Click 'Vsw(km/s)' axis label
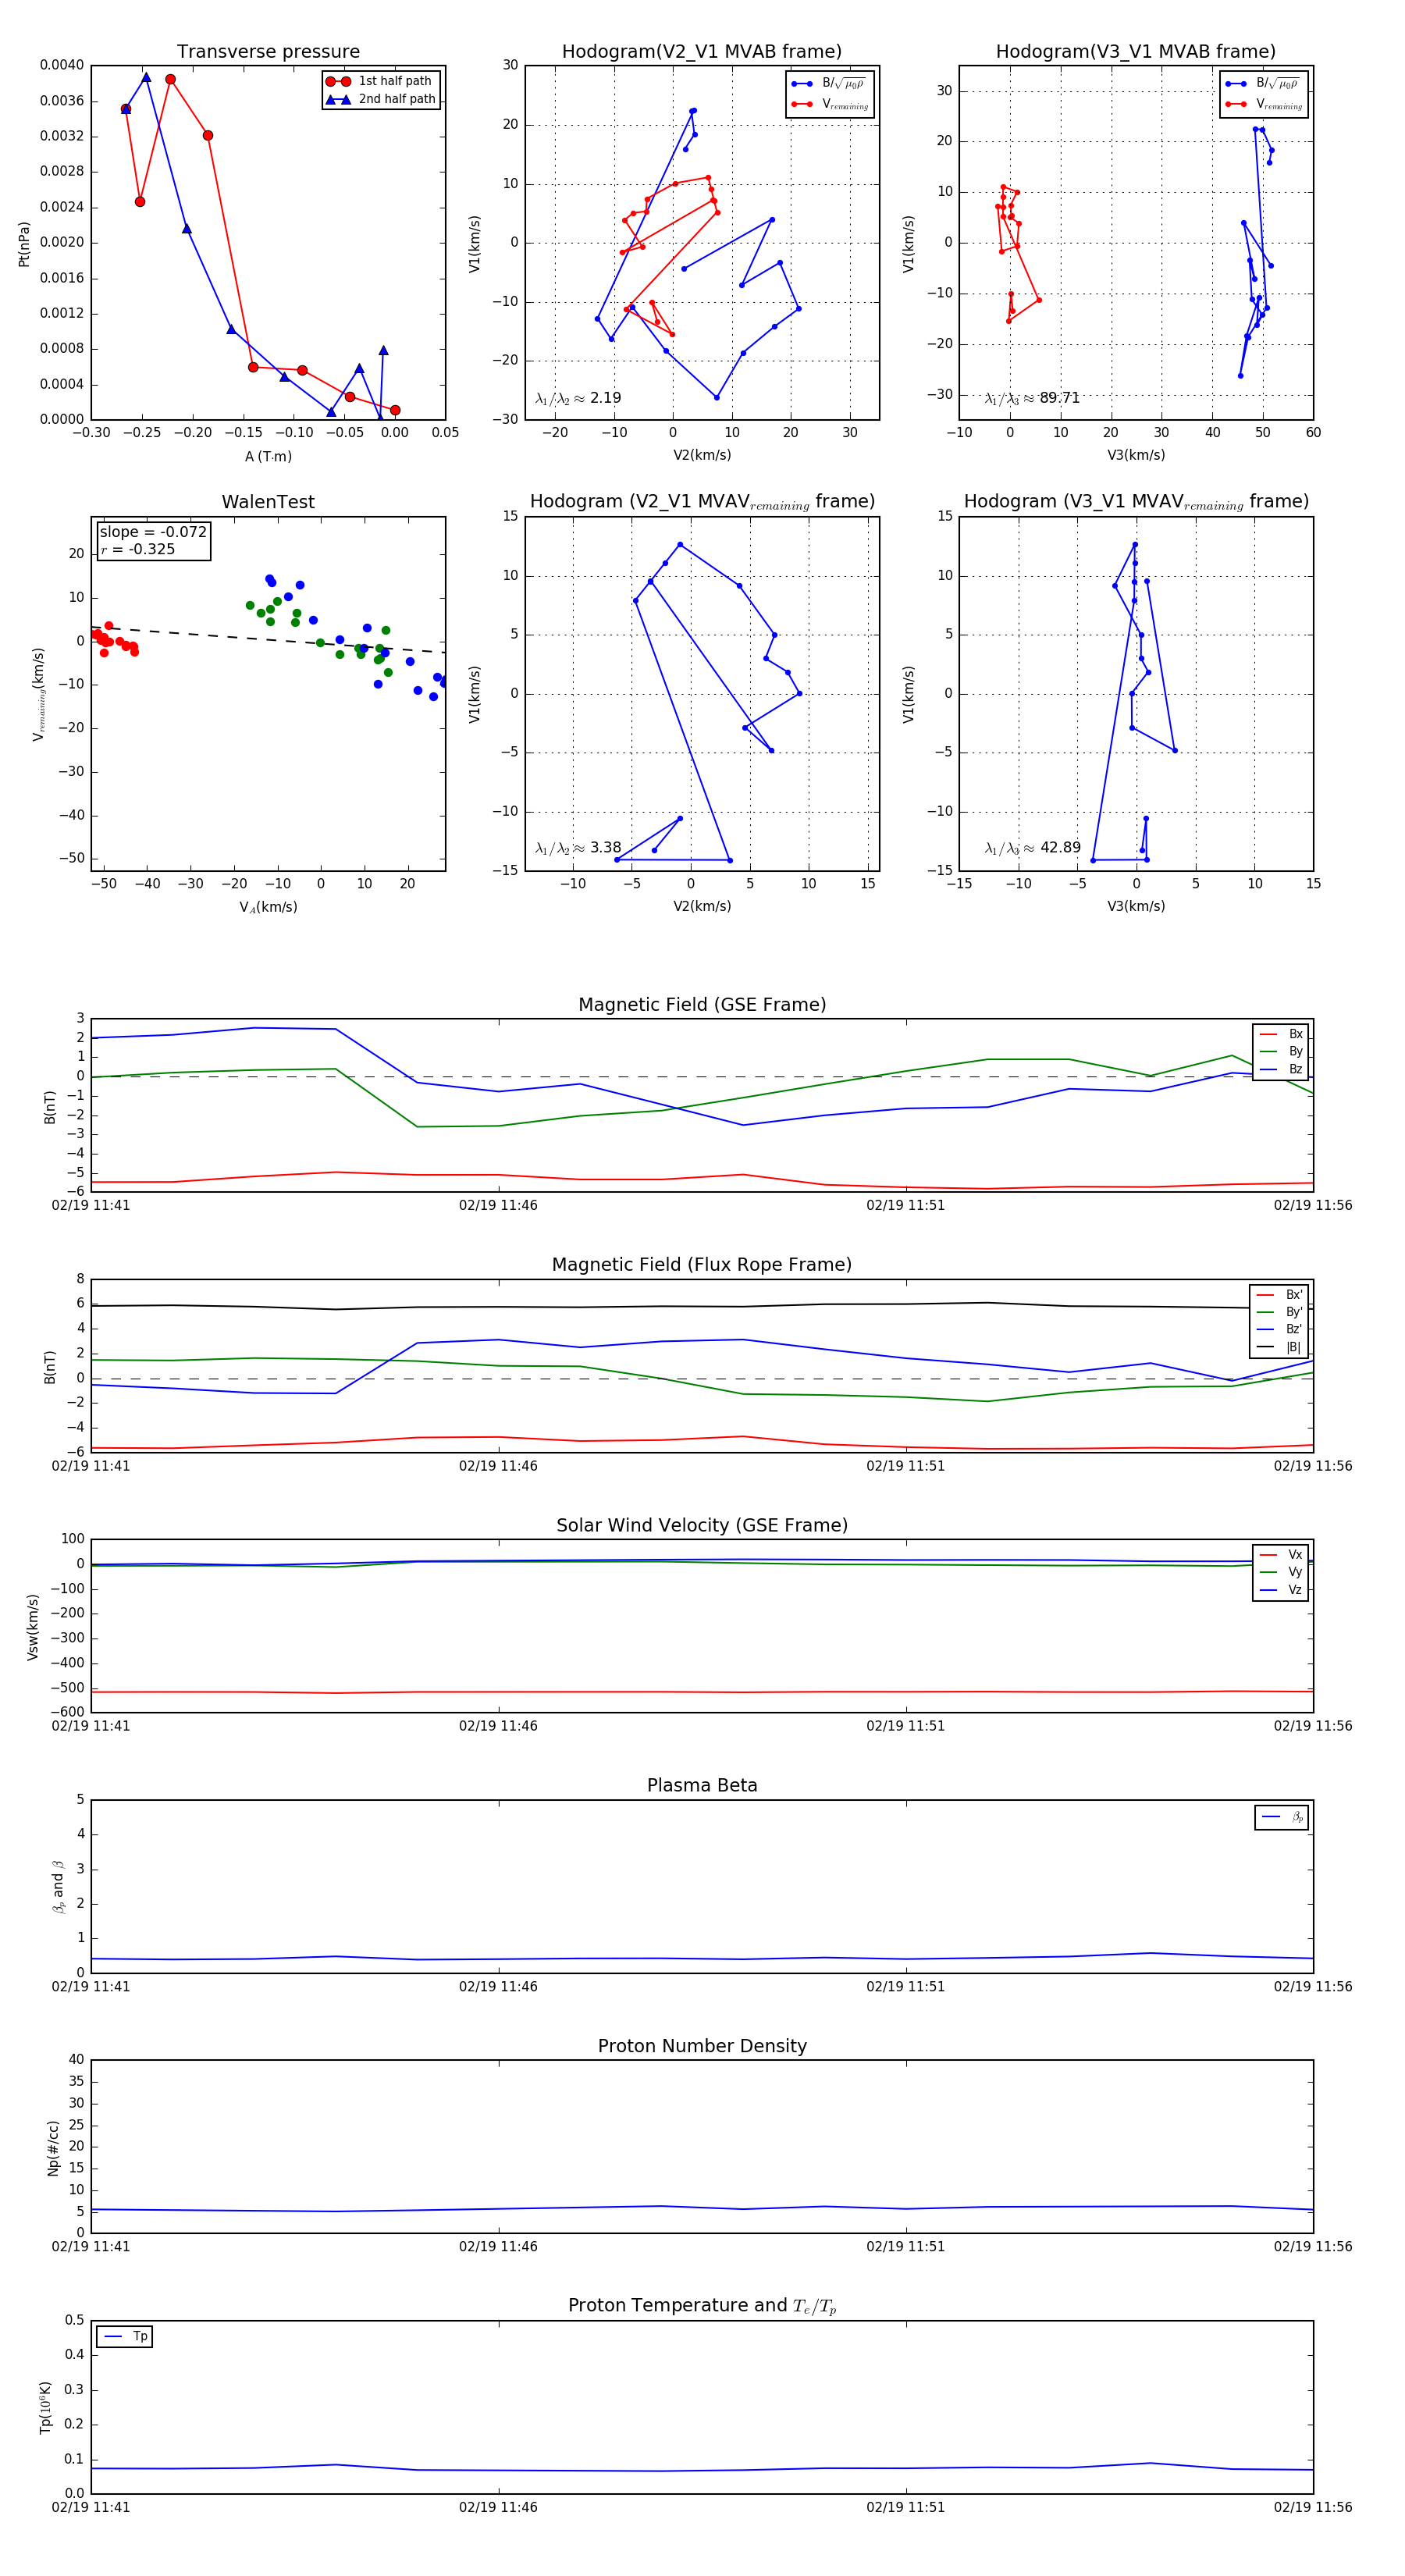This screenshot has height=2576, width=1405. [32, 1627]
